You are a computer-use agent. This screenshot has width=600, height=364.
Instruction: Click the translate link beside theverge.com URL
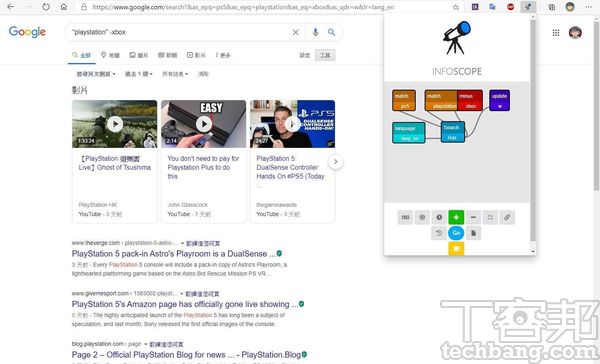coord(203,243)
